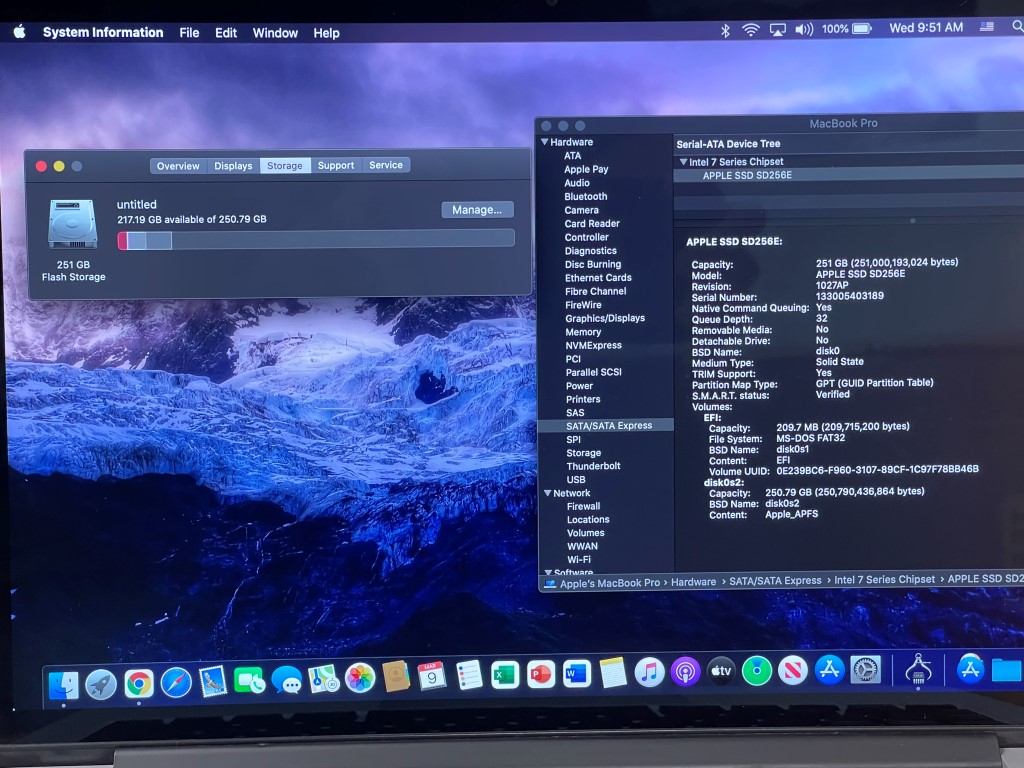Open the Window menu in the menu bar

point(275,32)
